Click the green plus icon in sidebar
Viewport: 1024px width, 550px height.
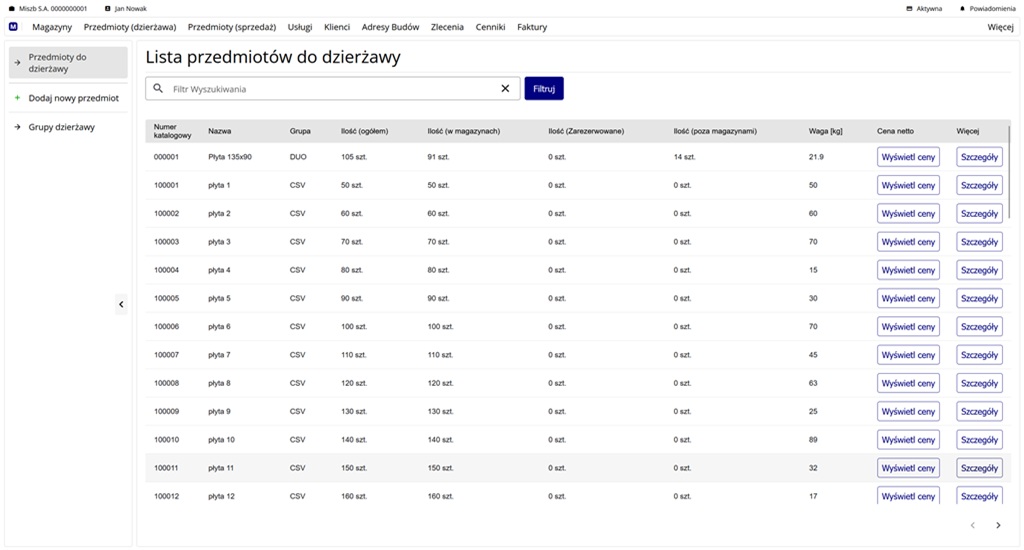tap(18, 98)
